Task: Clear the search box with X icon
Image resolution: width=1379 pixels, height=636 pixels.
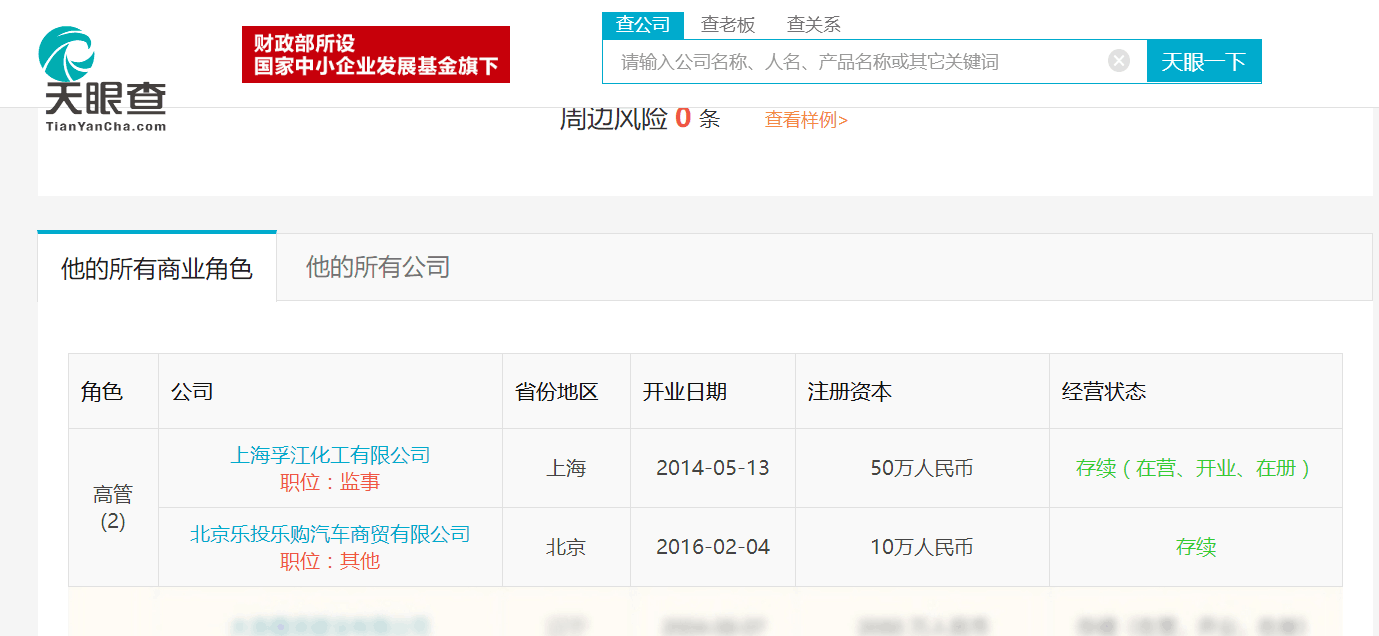Action: pos(1119,61)
